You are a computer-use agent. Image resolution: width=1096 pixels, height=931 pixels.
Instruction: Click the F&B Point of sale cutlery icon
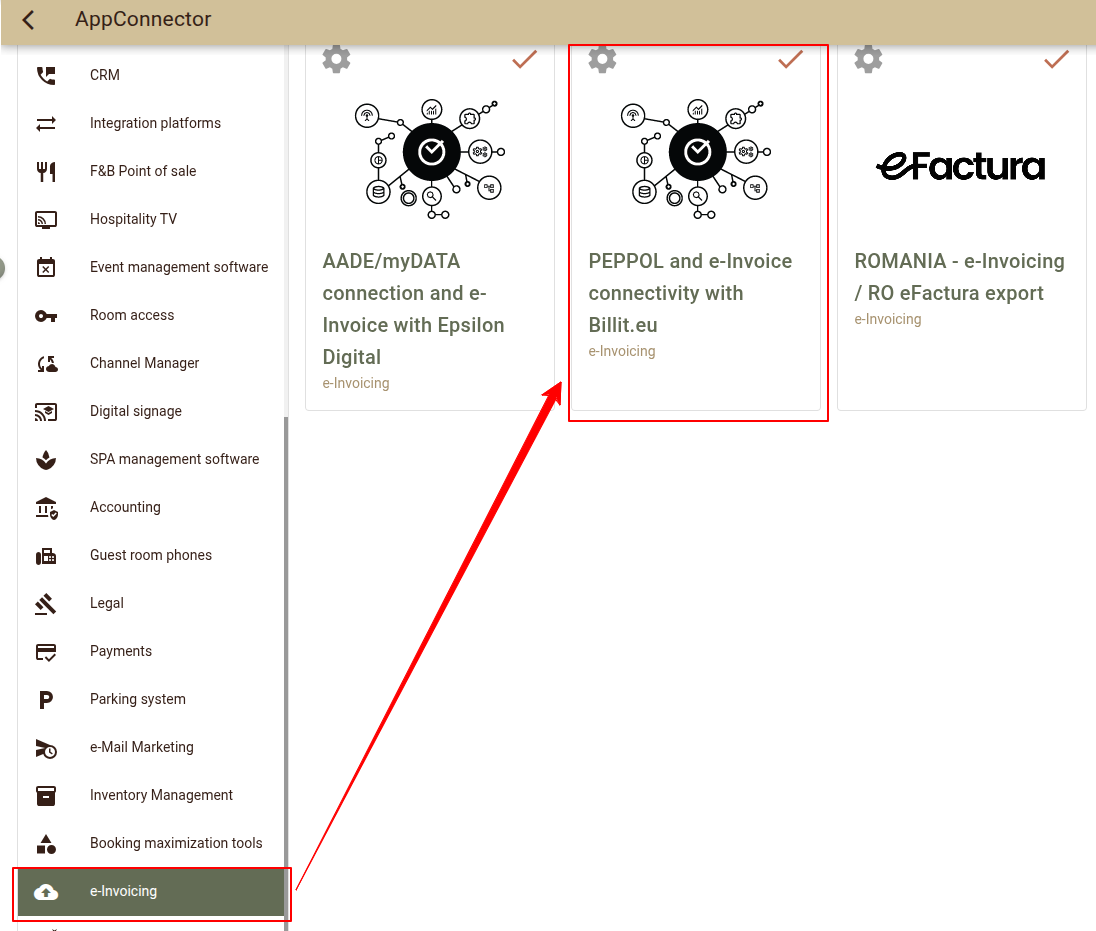pos(46,171)
